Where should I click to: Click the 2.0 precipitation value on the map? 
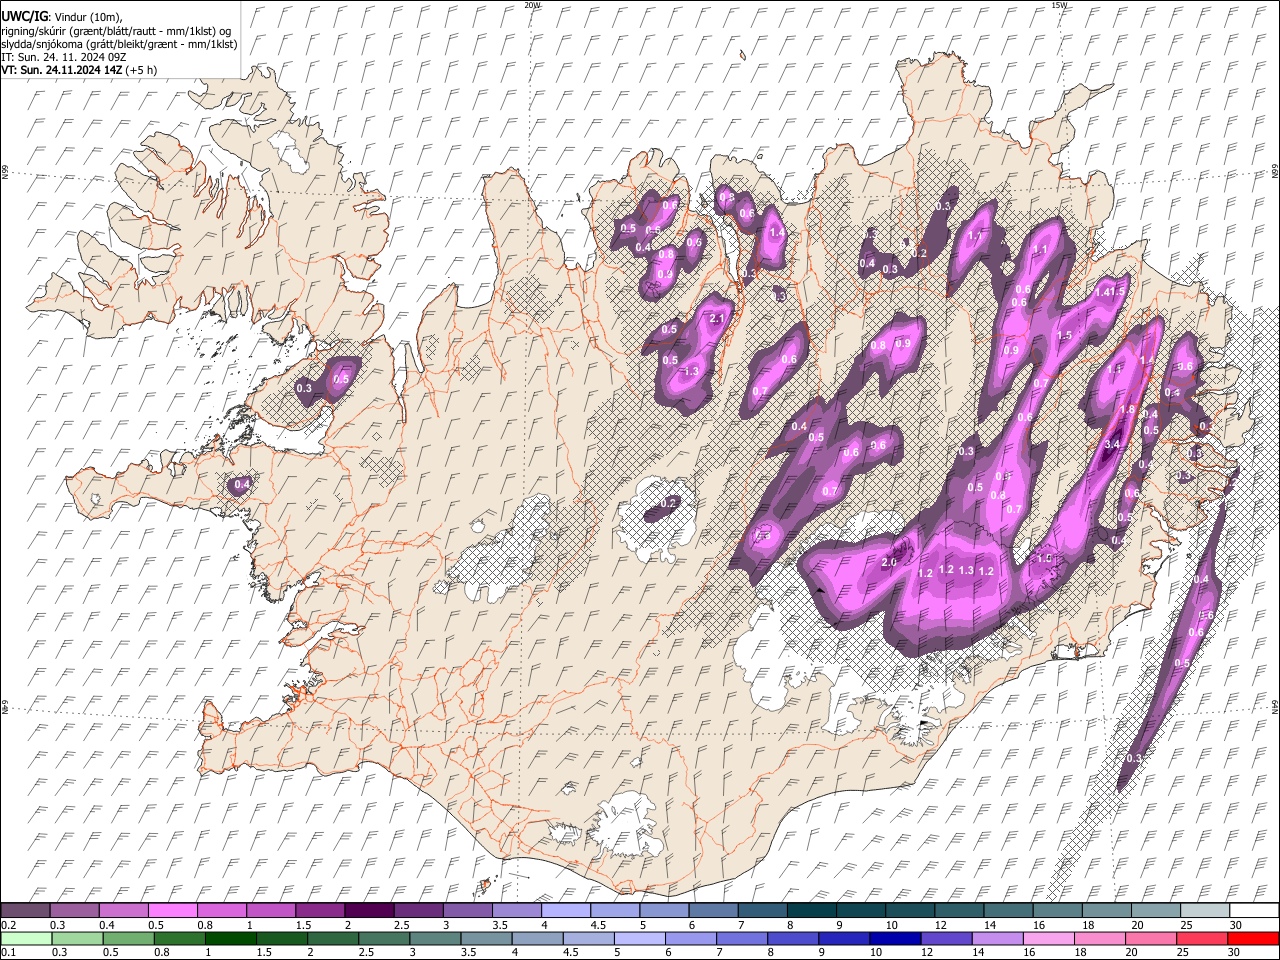coord(889,562)
